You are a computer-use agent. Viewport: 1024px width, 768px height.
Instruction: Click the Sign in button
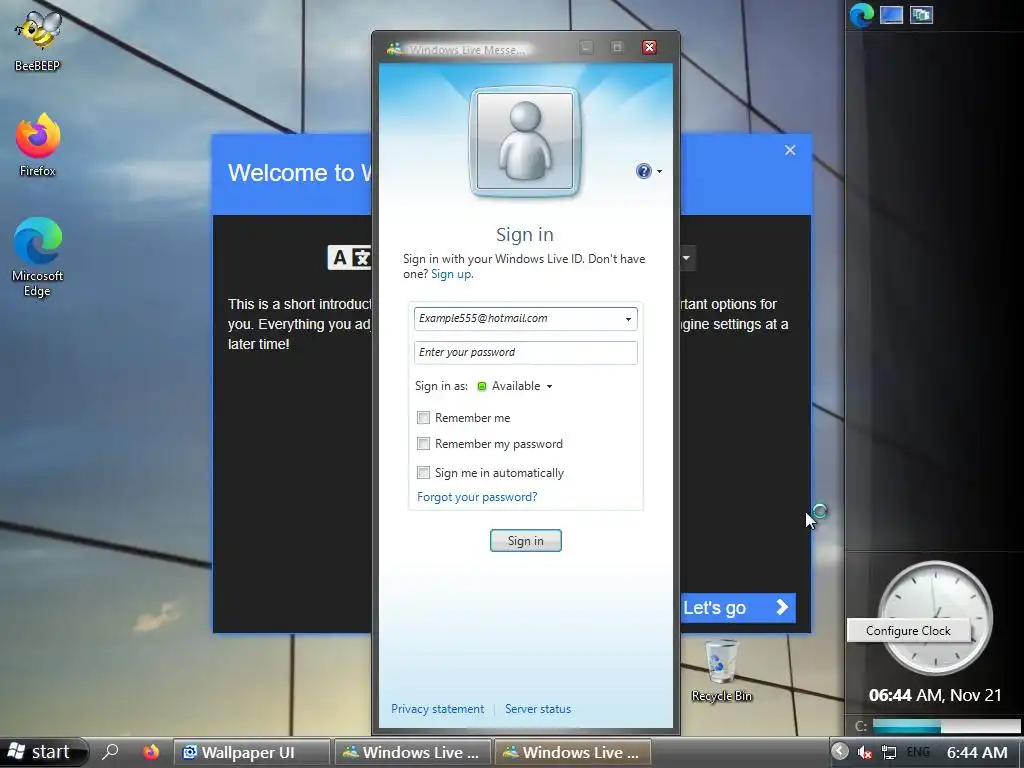coord(526,541)
